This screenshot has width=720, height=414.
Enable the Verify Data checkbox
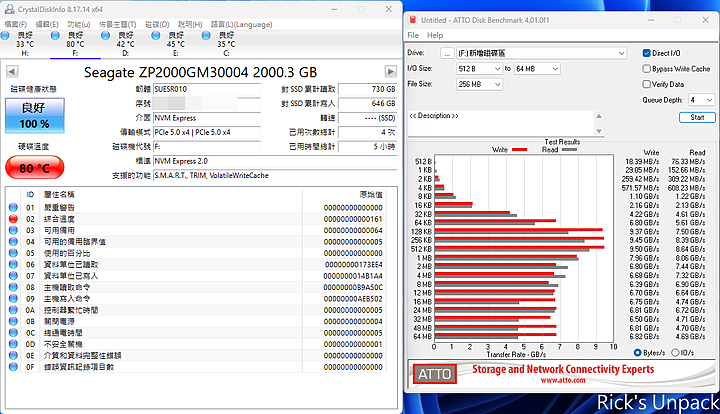[x=647, y=84]
